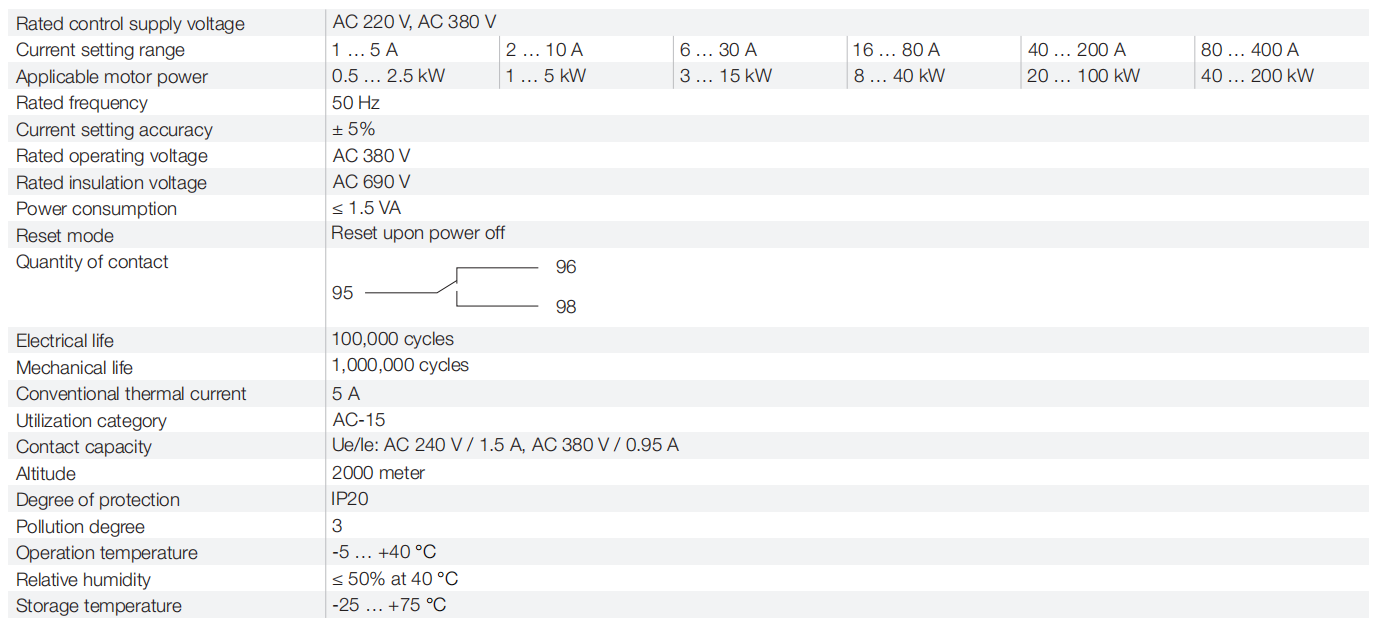Select the "-25 … +75 °C" storage temperature
The height and width of the screenshot is (624, 1378).
click(x=389, y=605)
